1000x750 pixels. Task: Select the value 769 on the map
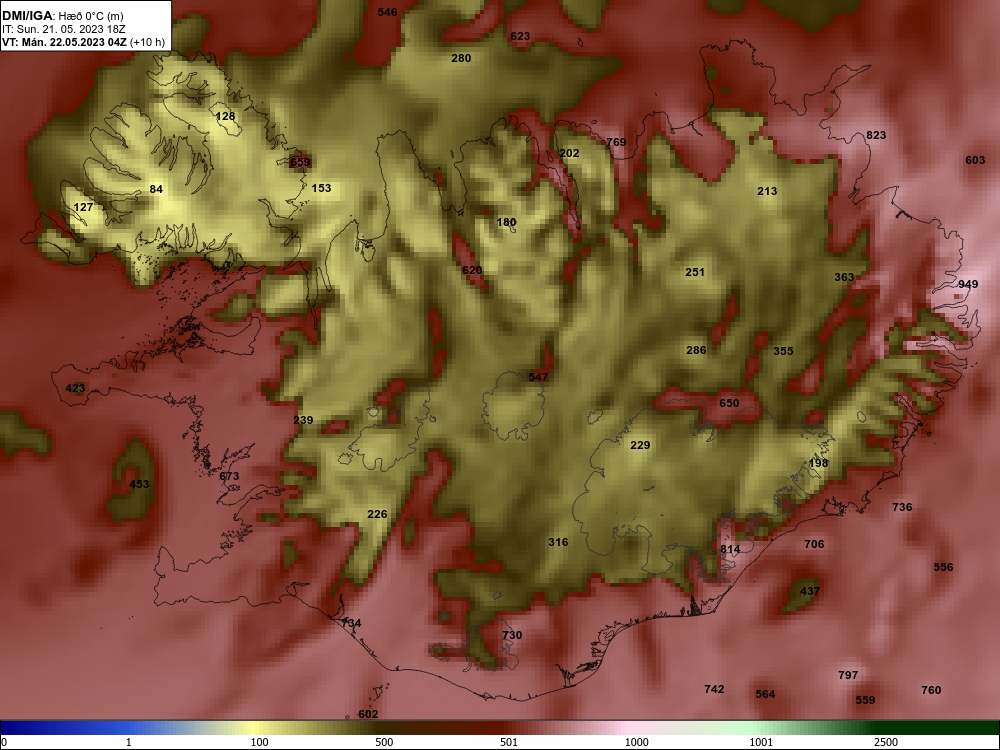click(x=616, y=142)
